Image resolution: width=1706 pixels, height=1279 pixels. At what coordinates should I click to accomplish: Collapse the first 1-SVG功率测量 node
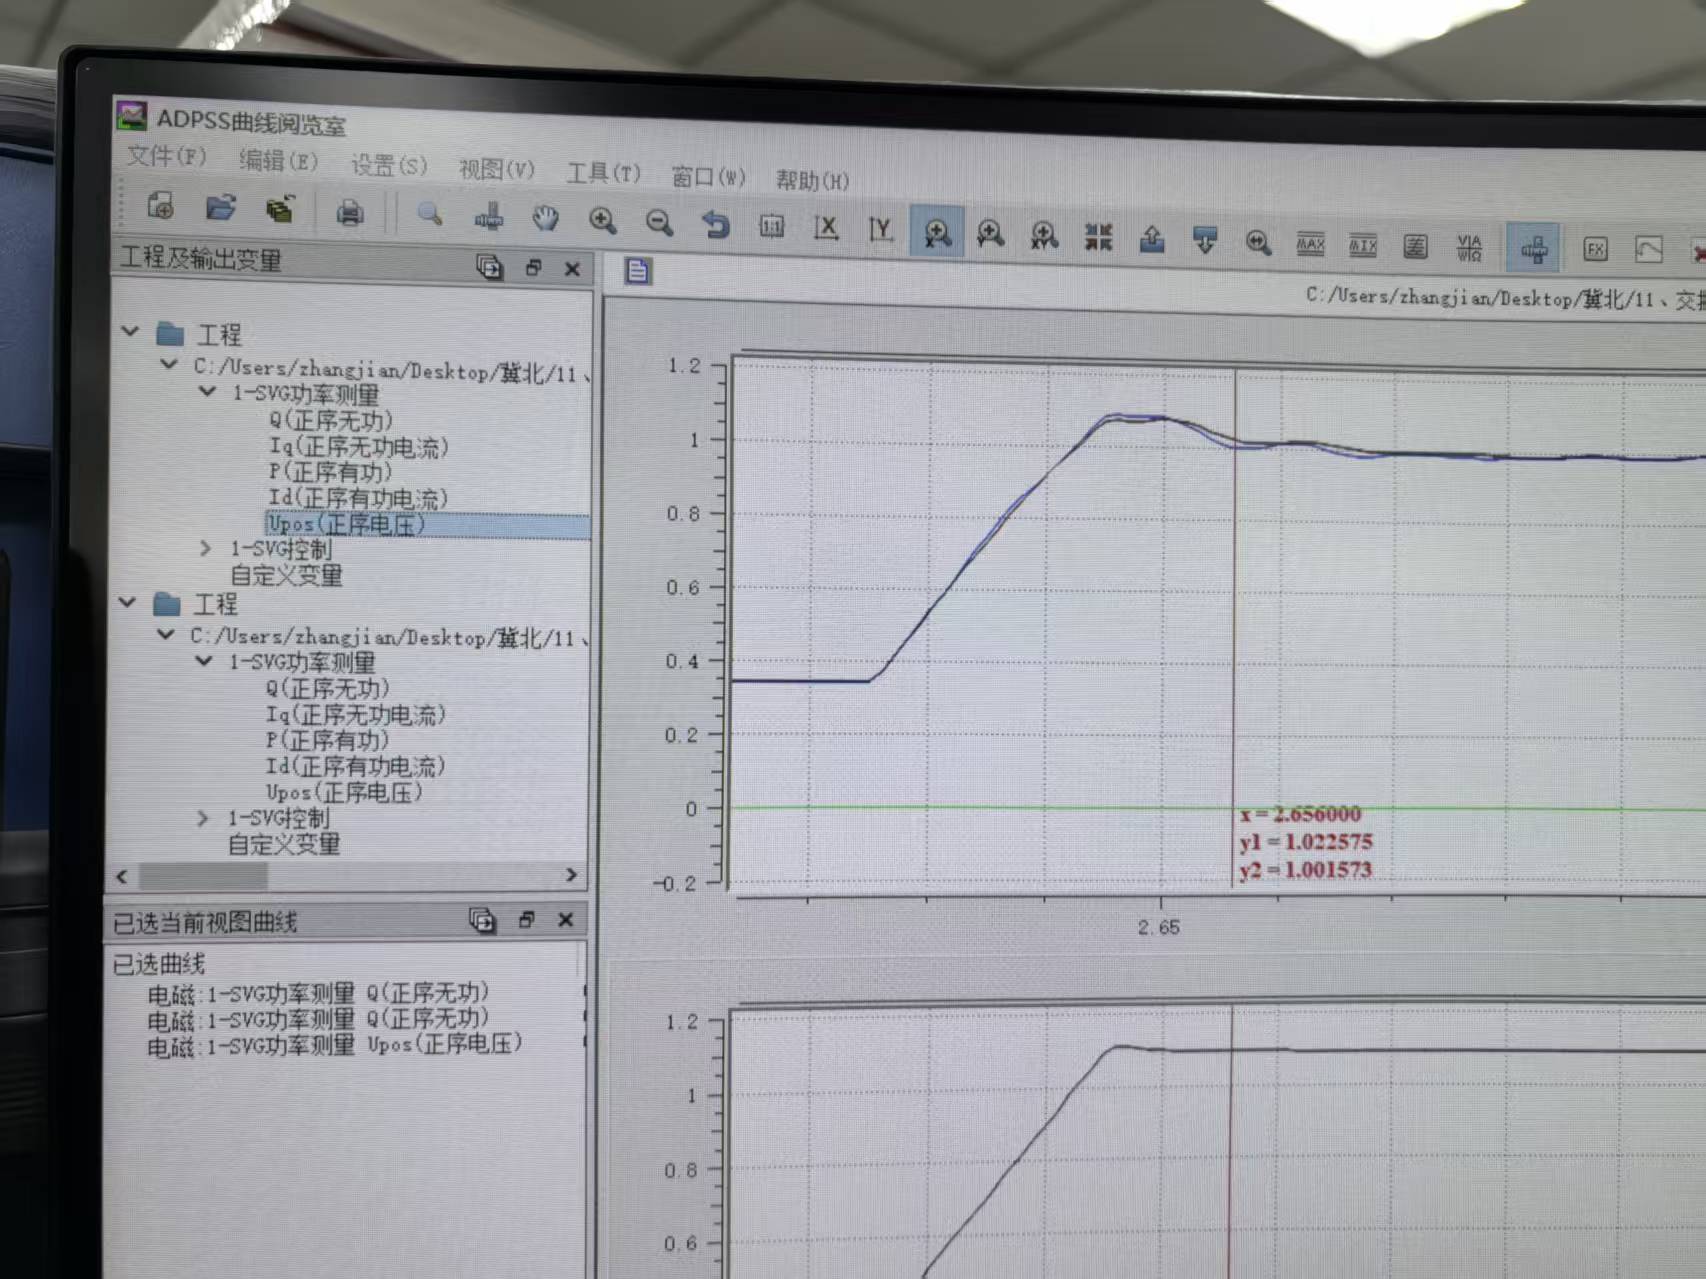pos(207,391)
